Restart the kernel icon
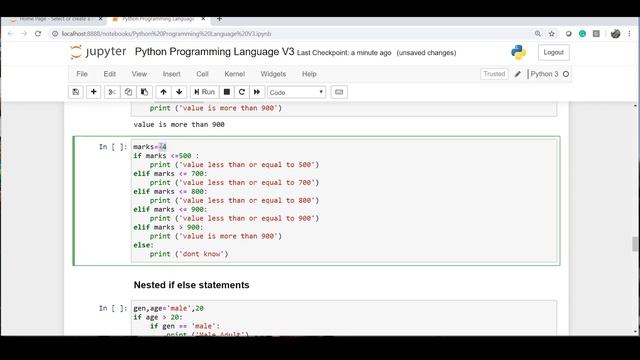 point(242,92)
